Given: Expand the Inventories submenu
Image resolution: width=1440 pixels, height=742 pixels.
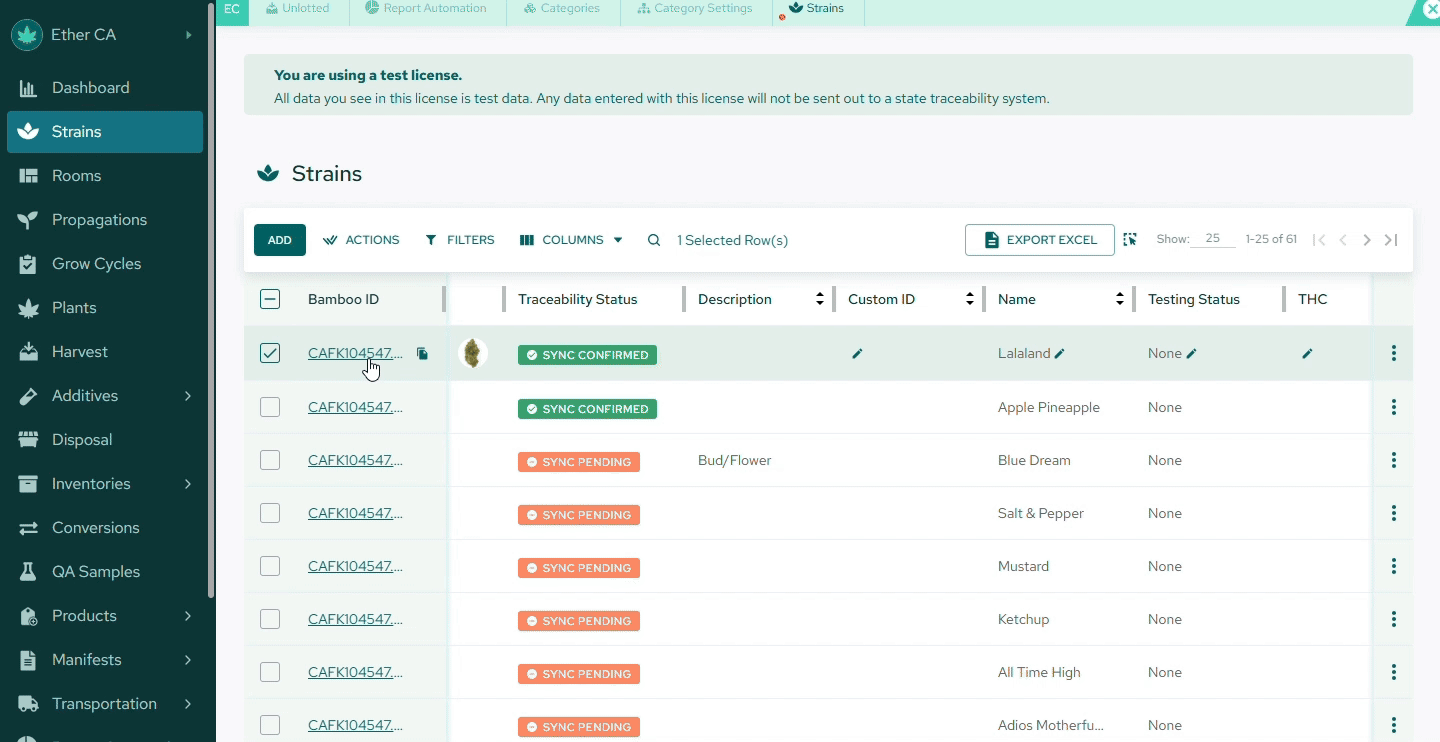Looking at the screenshot, I should point(188,484).
